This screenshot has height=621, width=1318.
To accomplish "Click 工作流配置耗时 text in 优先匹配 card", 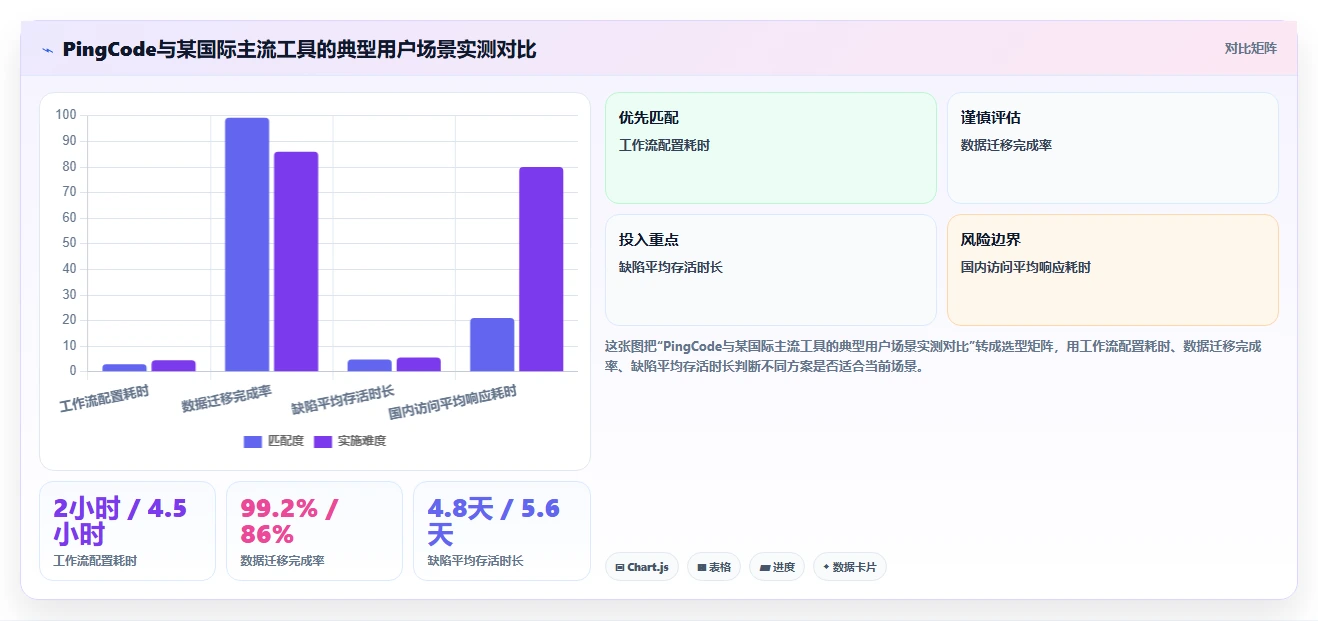I will [664, 145].
